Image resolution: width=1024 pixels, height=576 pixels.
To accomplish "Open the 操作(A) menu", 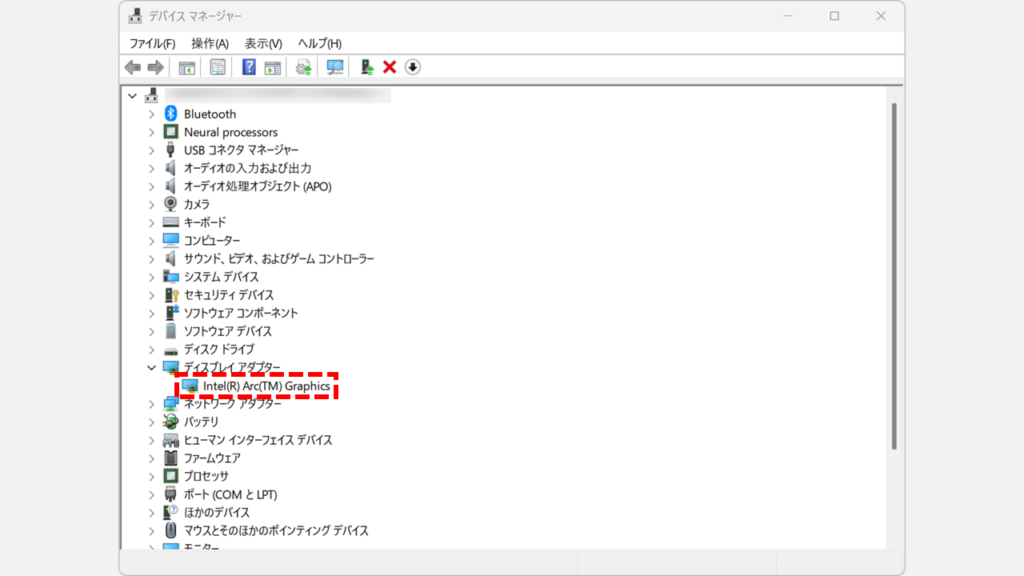I will pyautogui.click(x=210, y=44).
